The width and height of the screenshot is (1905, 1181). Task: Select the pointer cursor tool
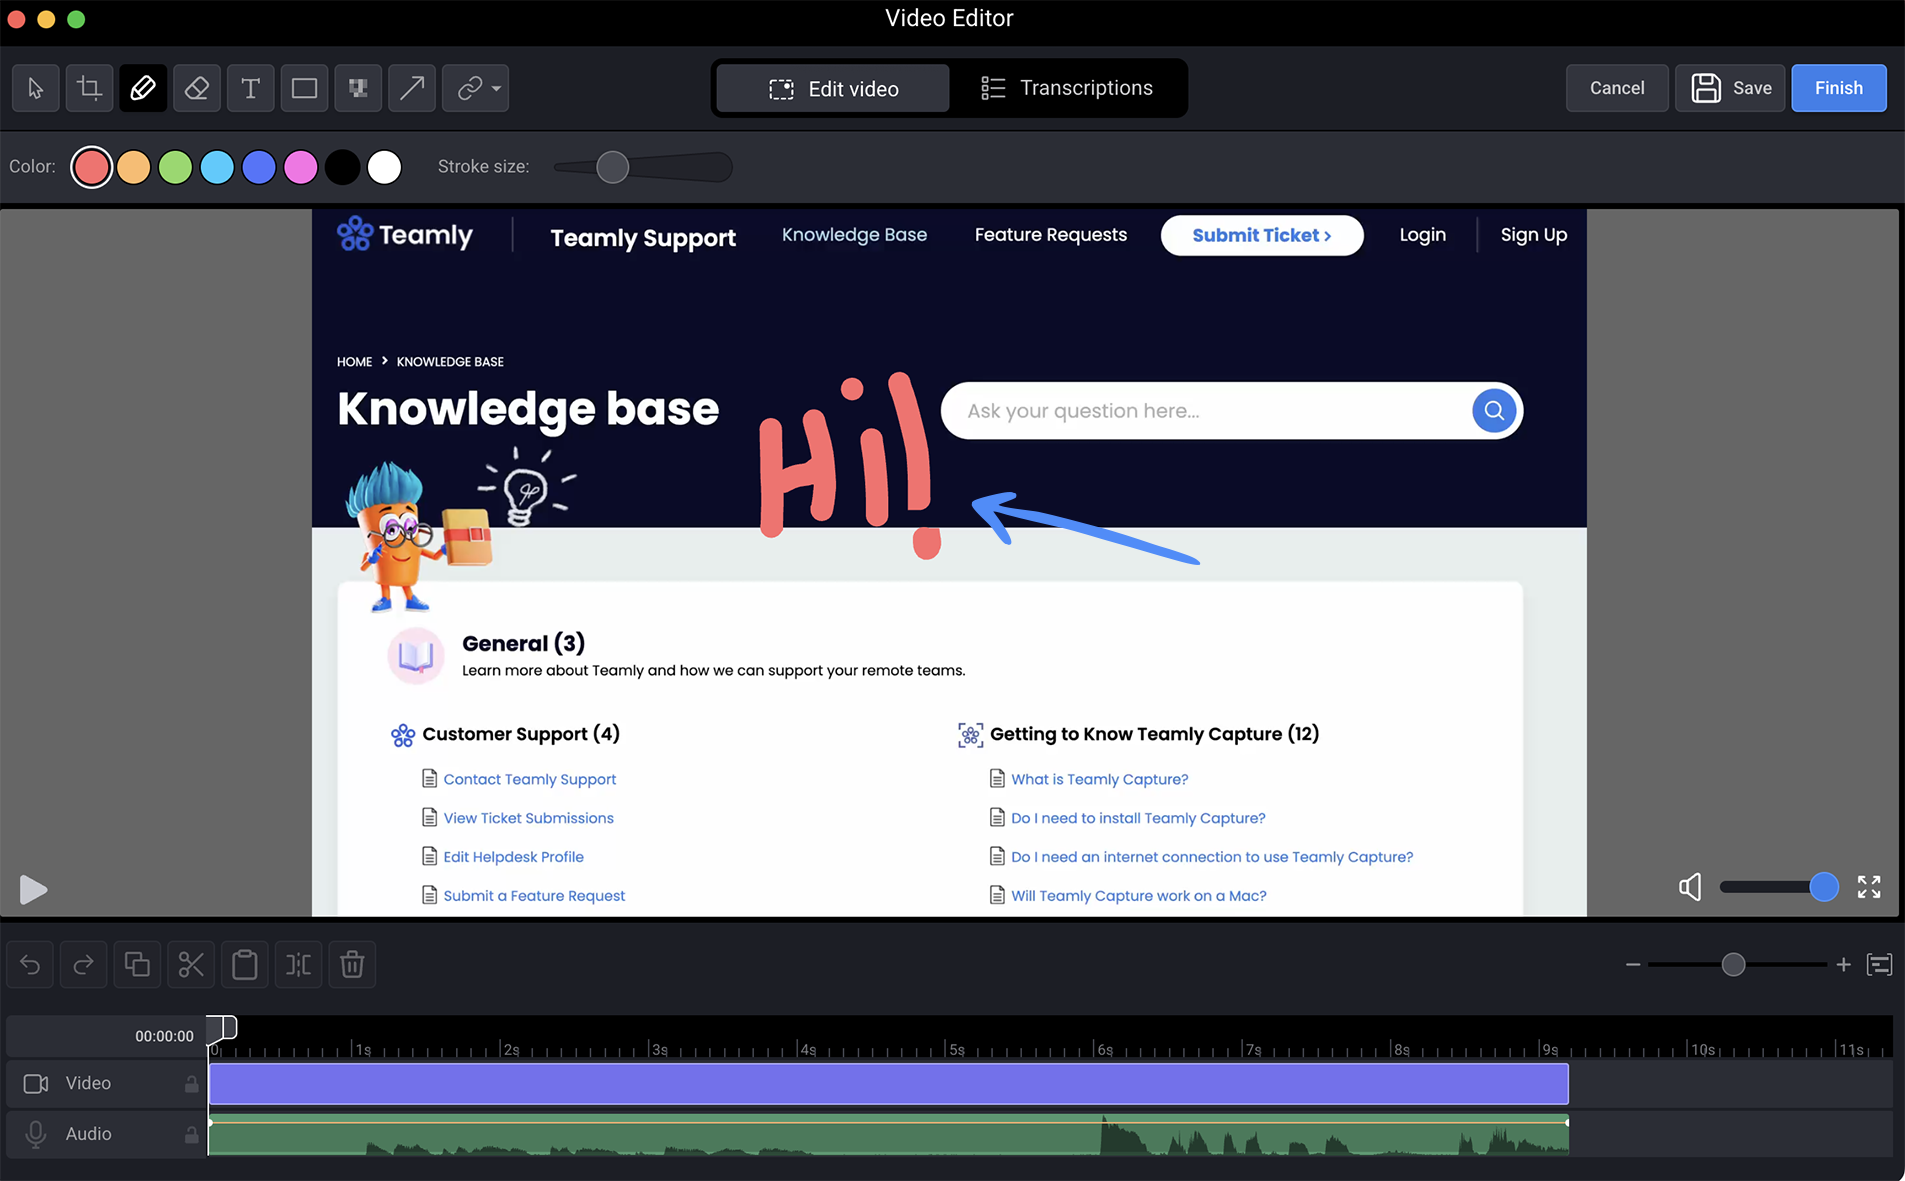point(36,88)
